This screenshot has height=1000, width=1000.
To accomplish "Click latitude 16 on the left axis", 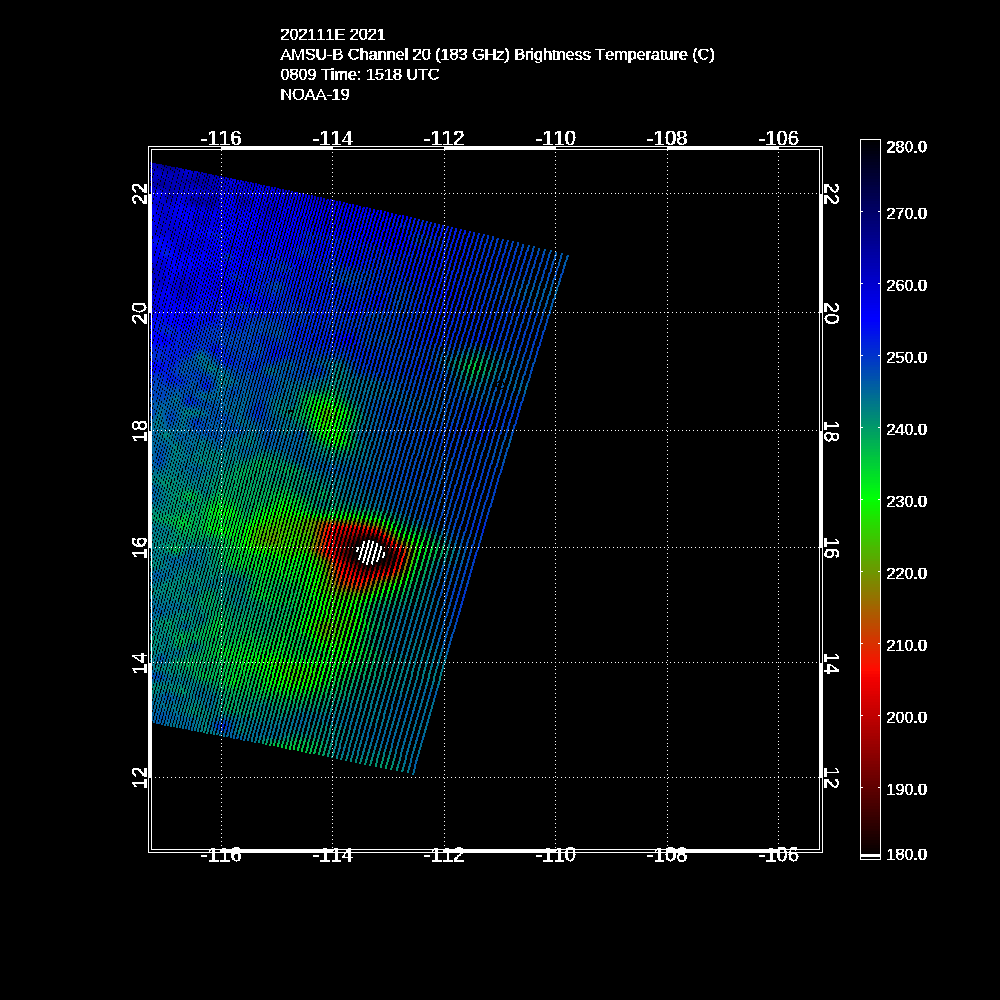I will (x=140, y=548).
